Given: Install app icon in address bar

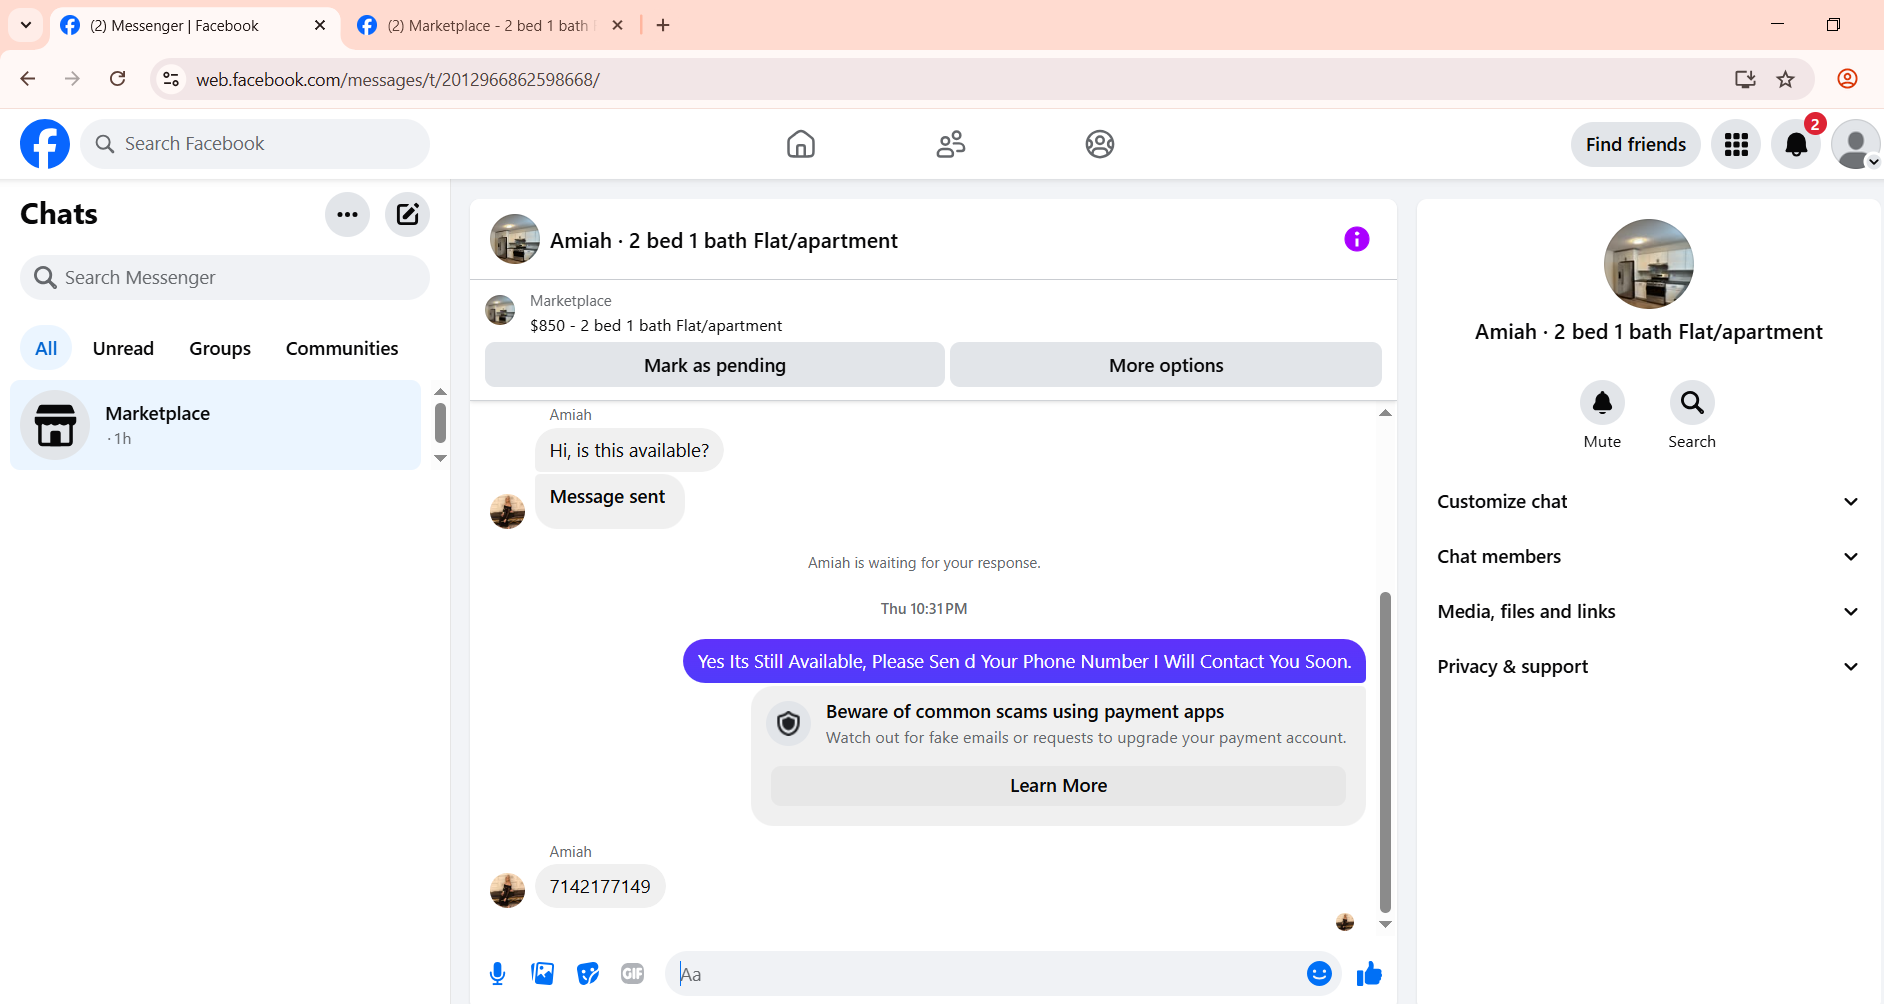Looking at the screenshot, I should (1745, 79).
